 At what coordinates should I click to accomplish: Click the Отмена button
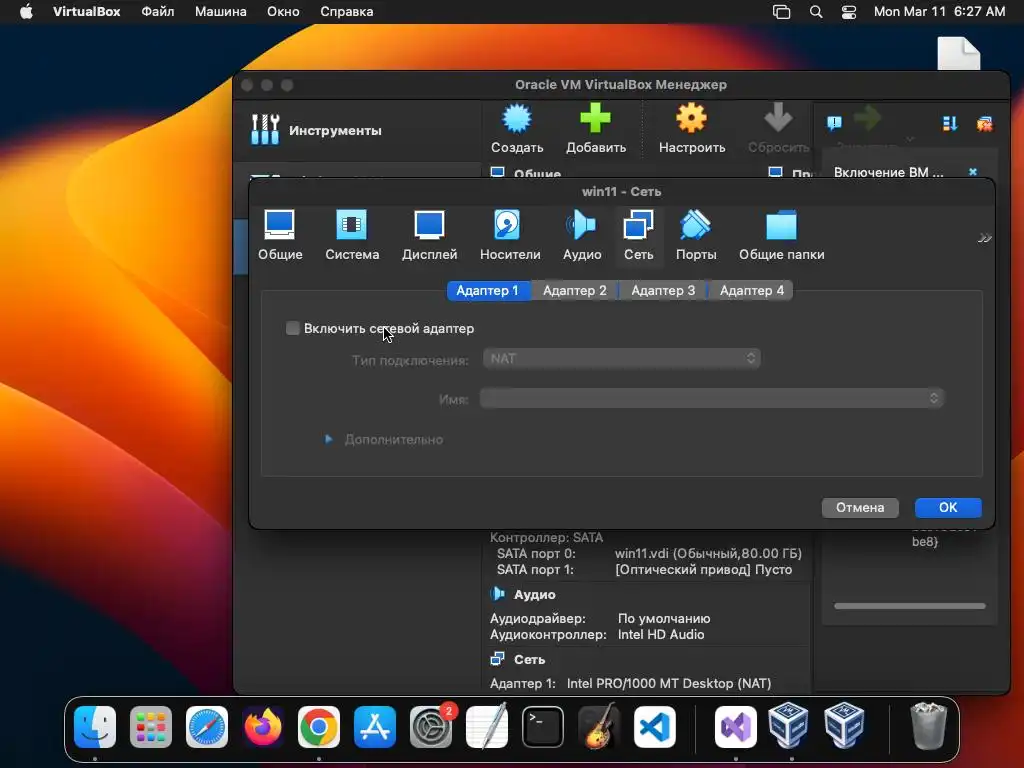(860, 507)
